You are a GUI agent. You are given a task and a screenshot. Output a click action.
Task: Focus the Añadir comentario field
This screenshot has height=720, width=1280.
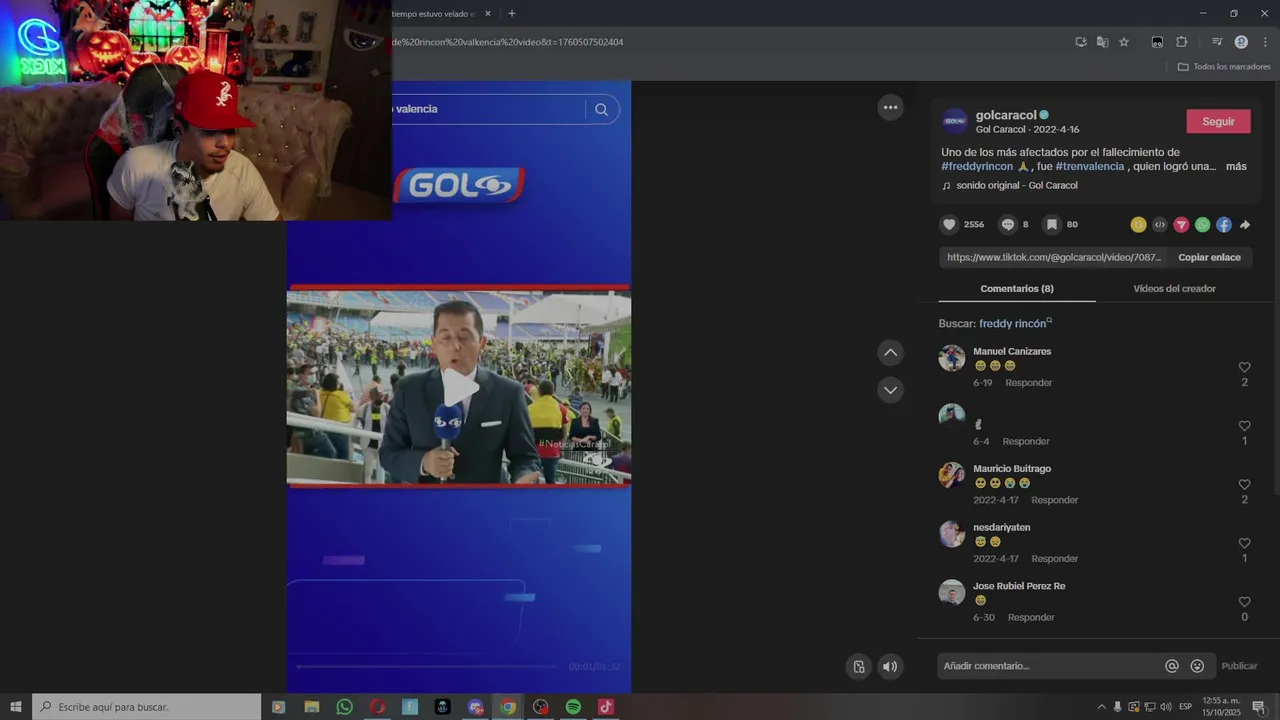[1050, 666]
